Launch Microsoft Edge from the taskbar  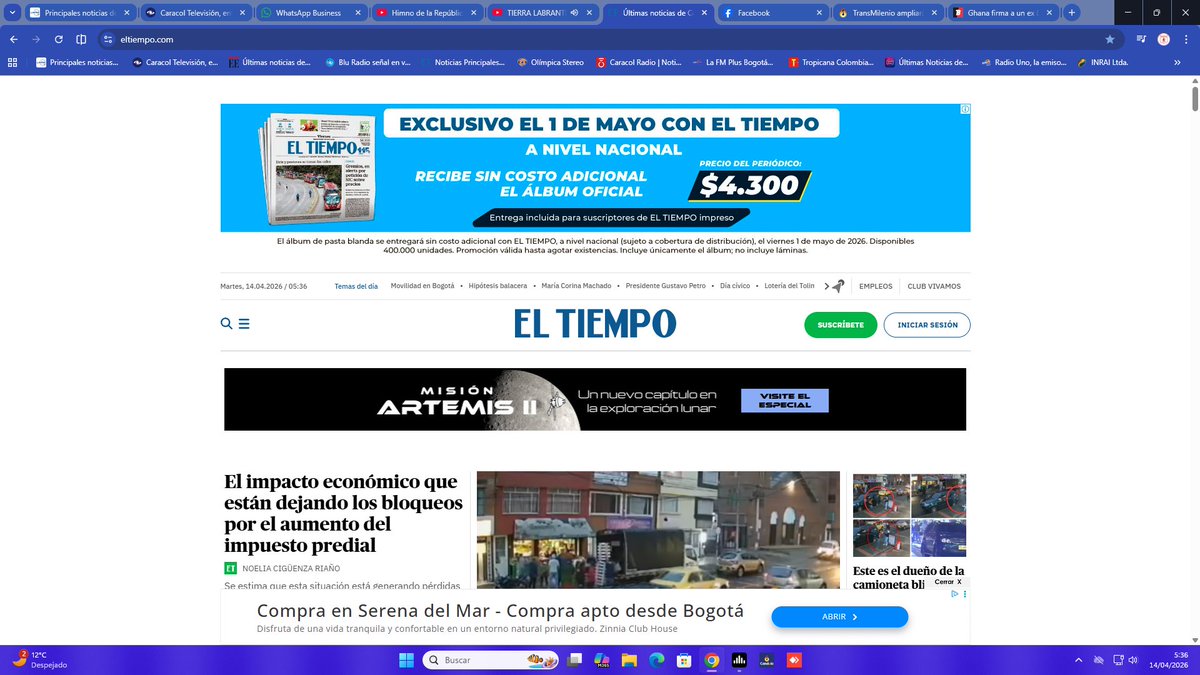[656, 660]
